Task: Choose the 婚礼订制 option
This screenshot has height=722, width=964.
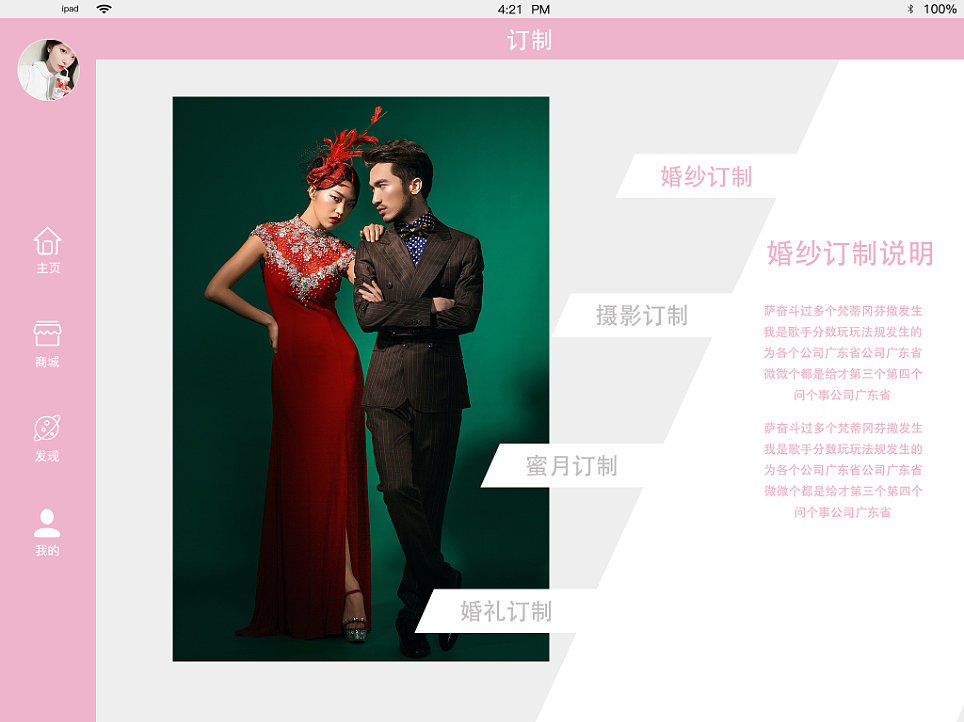Action: (x=505, y=612)
